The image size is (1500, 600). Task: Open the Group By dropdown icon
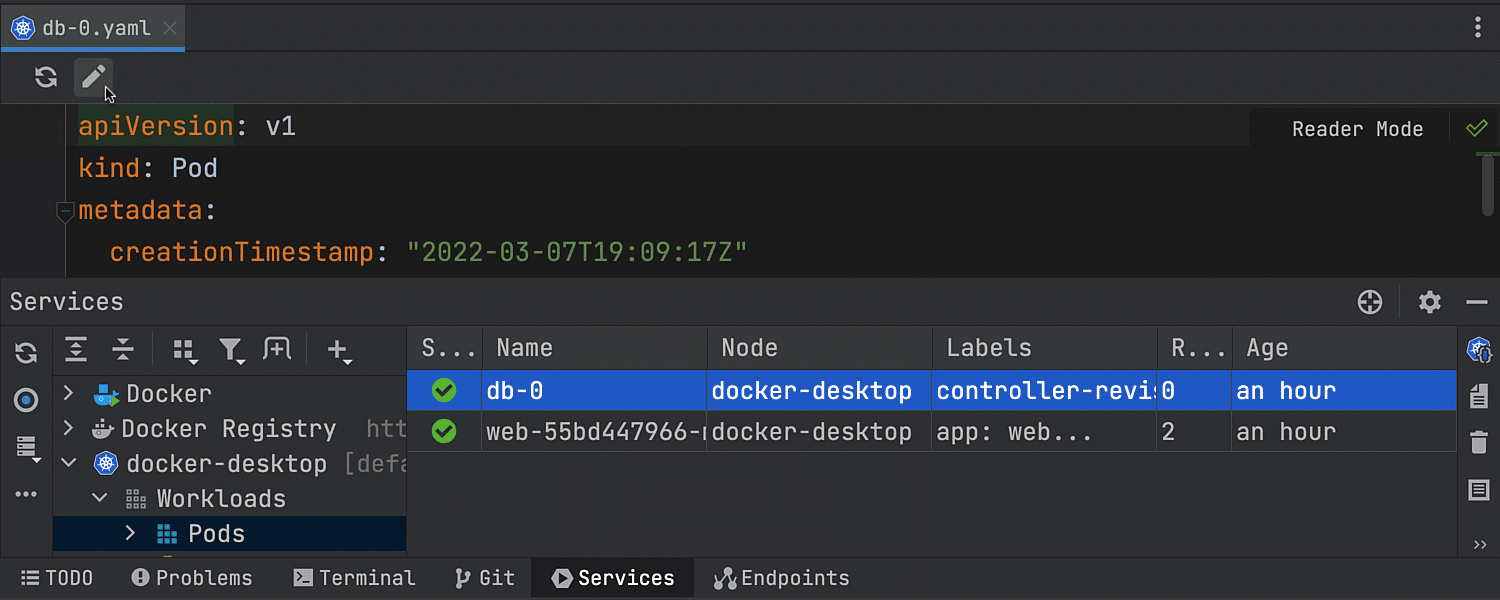pos(184,349)
